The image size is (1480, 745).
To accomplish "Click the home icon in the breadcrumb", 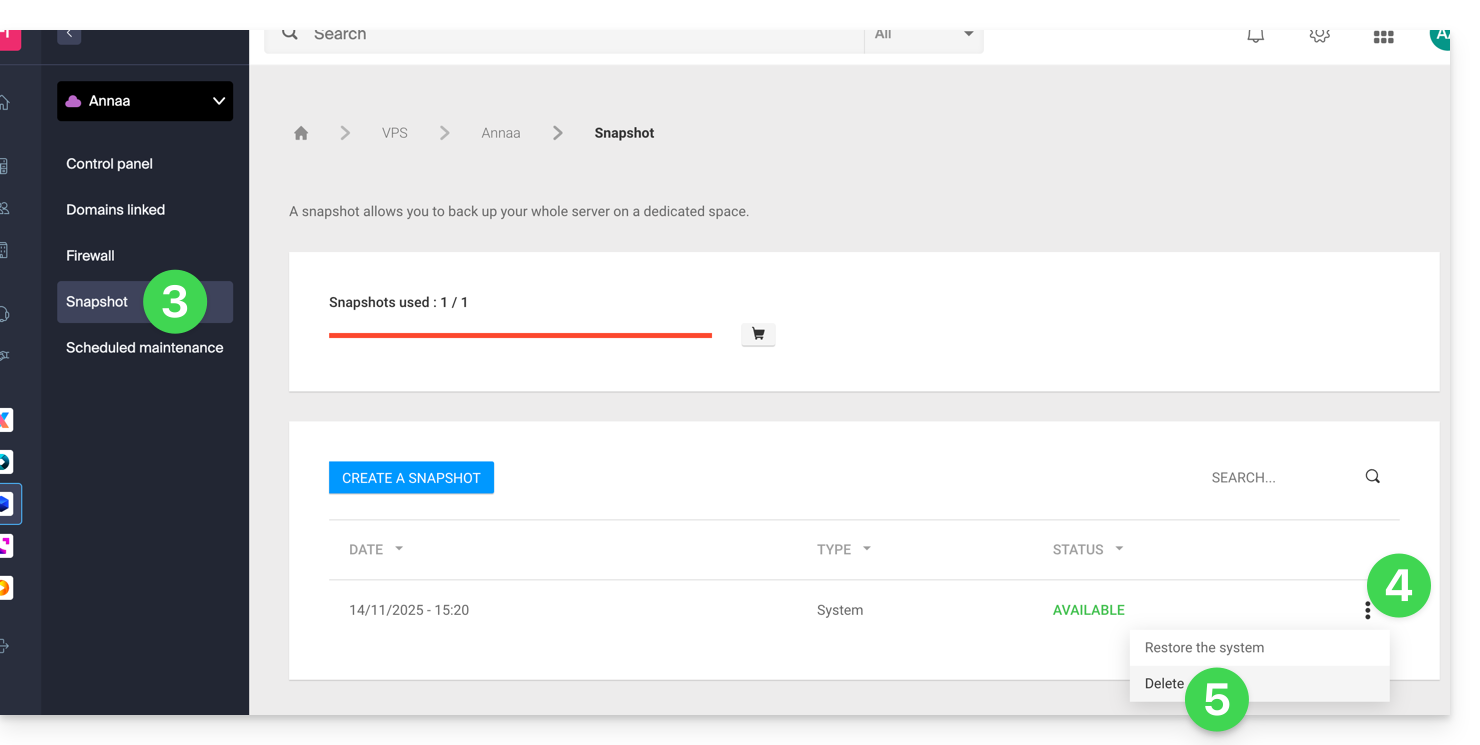I will click(x=301, y=133).
